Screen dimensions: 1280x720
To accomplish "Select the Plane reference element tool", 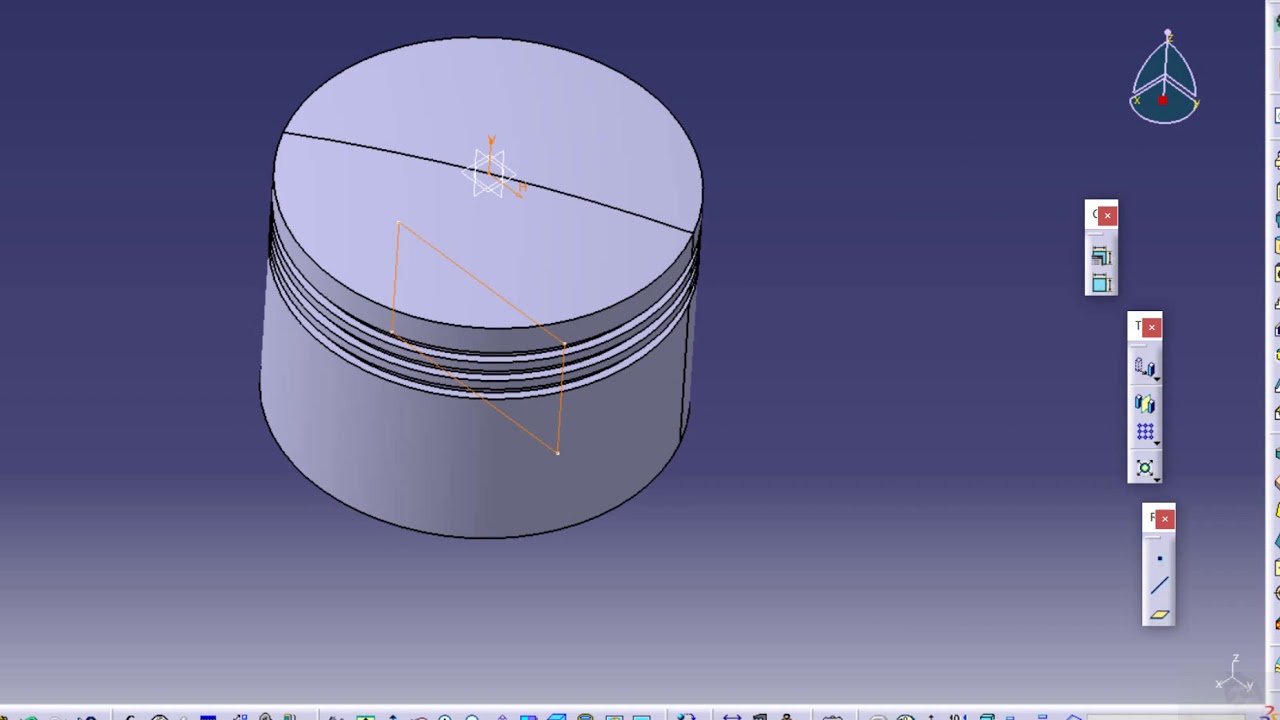I will 1159,615.
